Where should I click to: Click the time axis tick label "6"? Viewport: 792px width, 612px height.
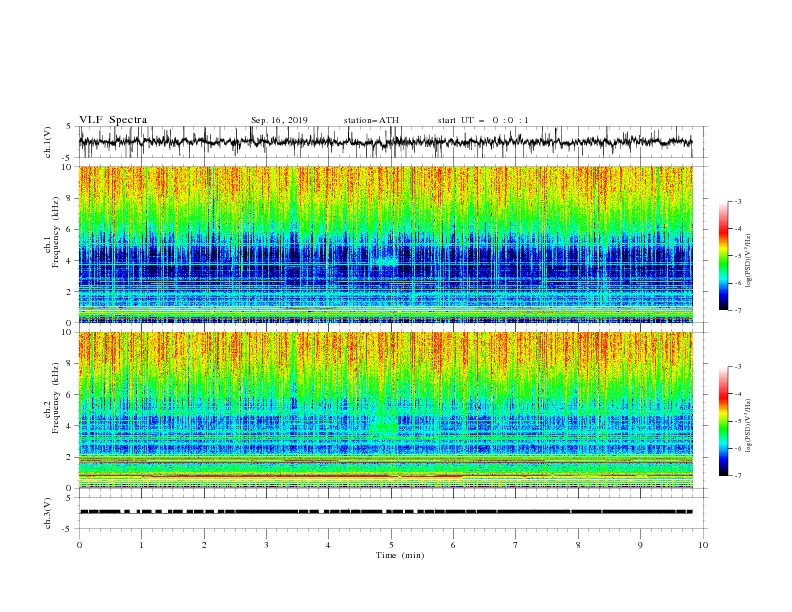pyautogui.click(x=453, y=545)
